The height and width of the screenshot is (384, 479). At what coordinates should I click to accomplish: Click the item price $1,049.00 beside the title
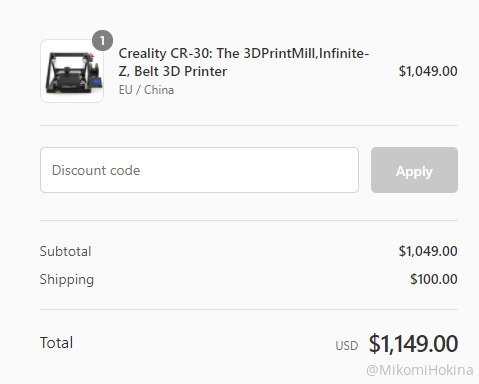click(x=428, y=71)
